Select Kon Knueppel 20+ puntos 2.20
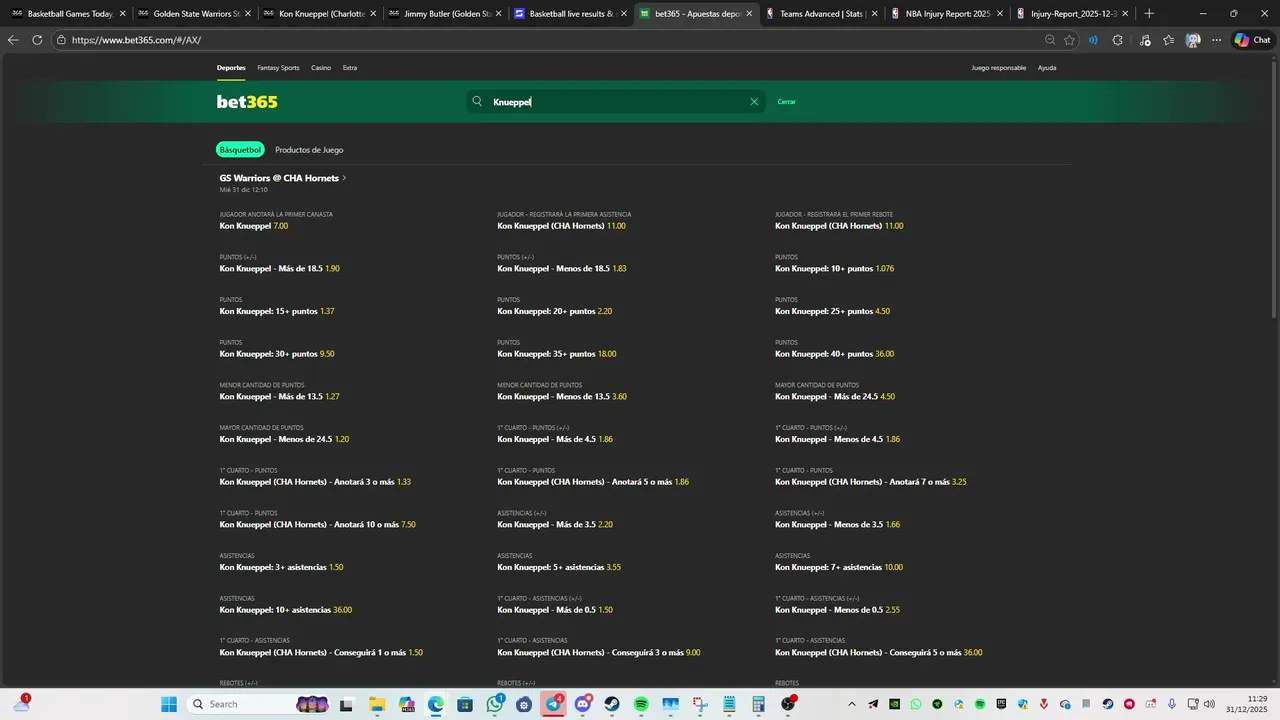This screenshot has height=720, width=1280. point(555,311)
